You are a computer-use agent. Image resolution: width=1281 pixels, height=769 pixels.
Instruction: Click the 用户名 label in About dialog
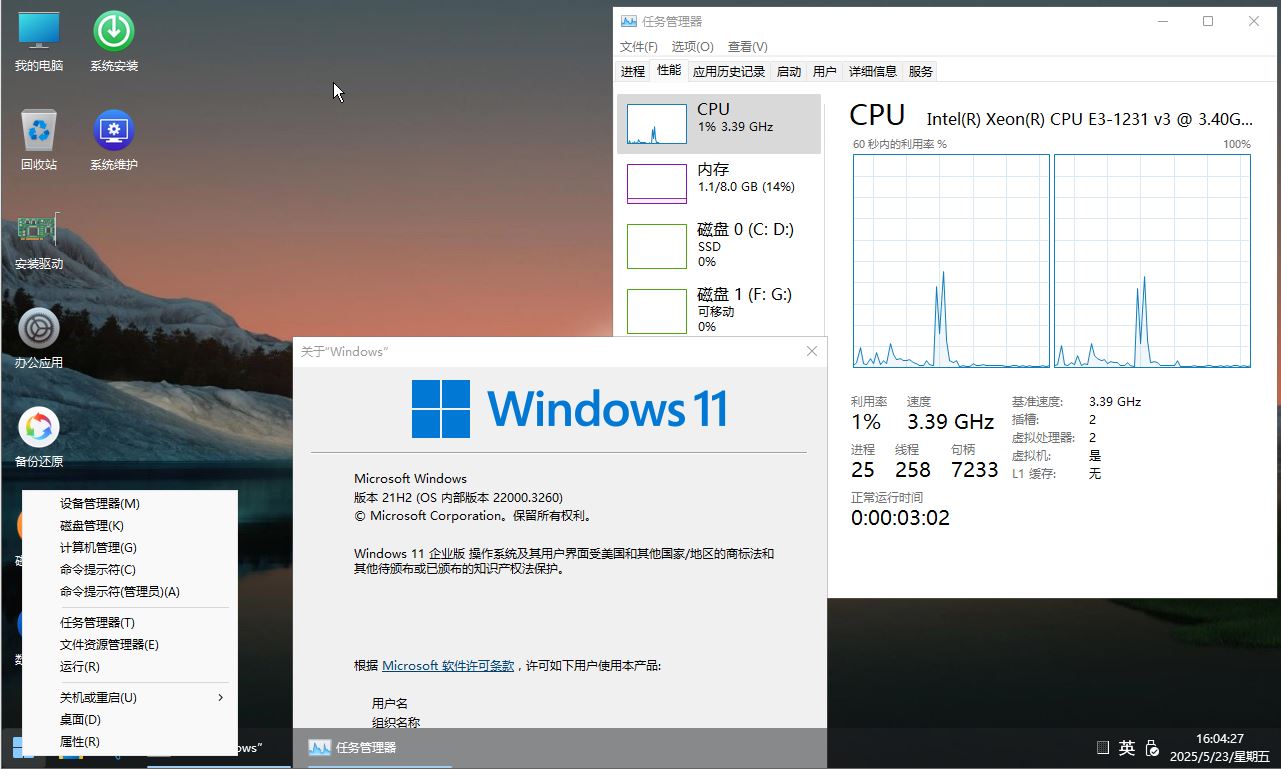point(390,704)
